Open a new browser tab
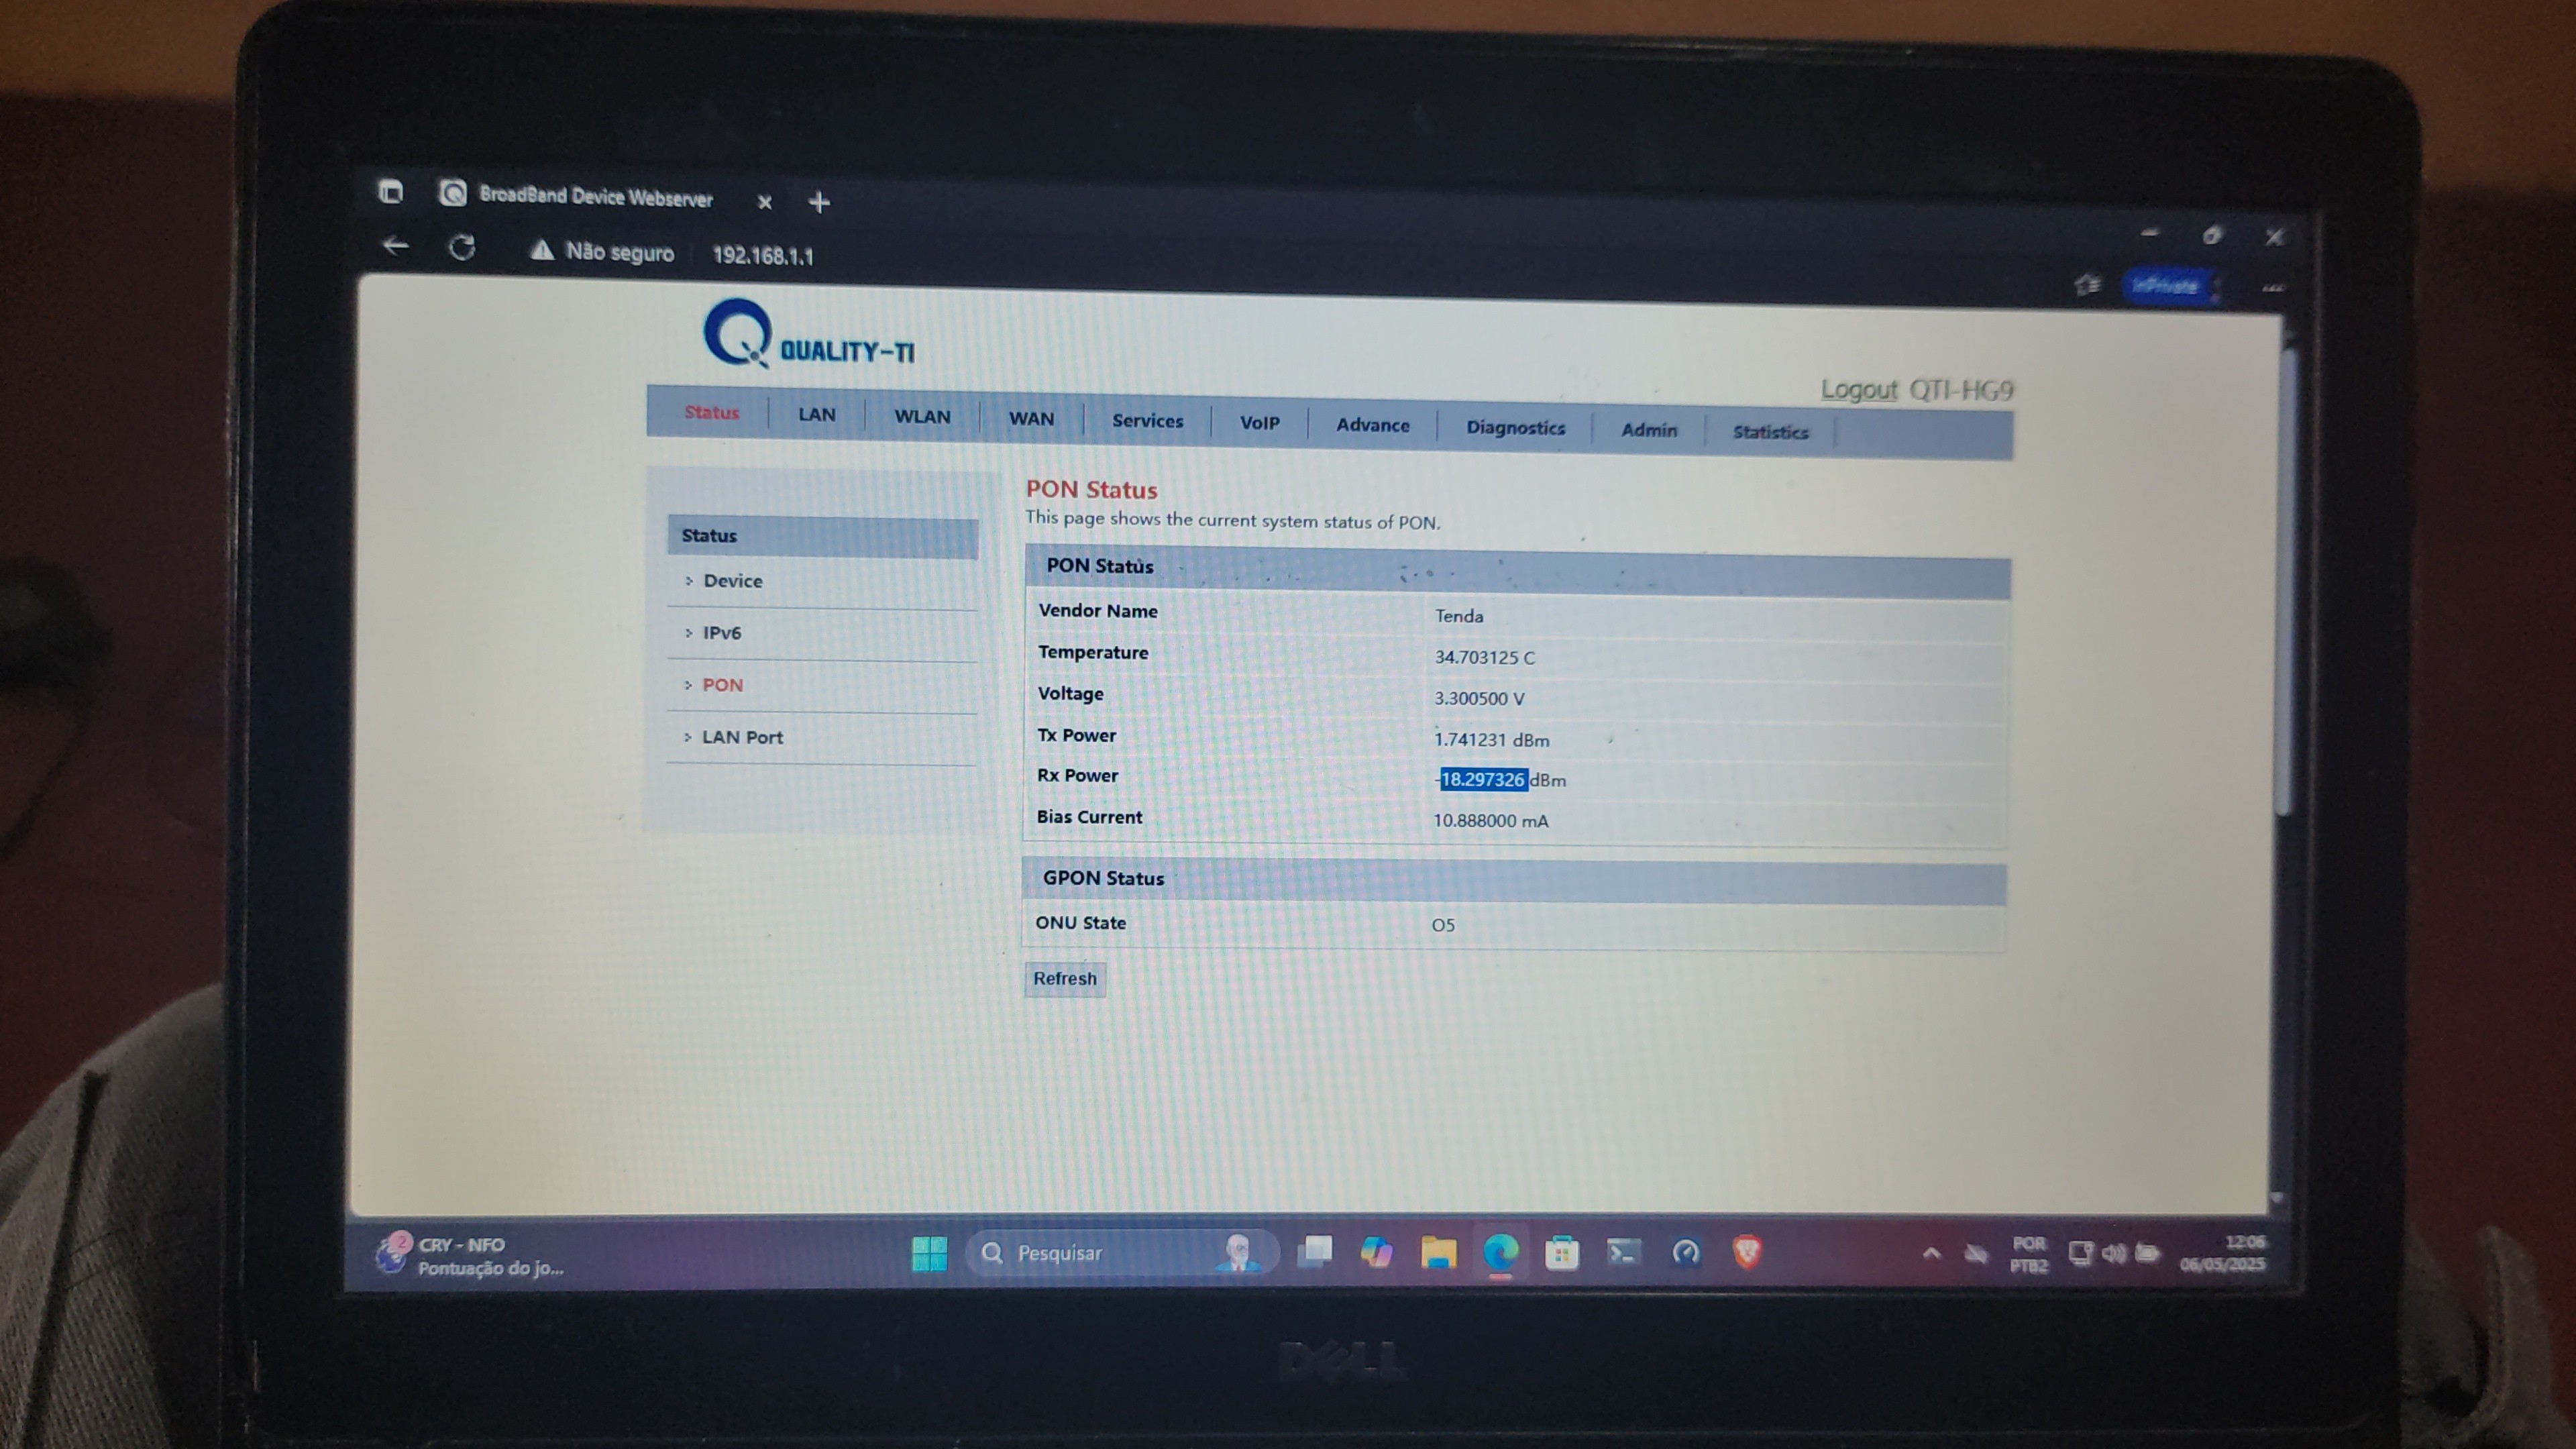This screenshot has width=2576, height=1449. pos(819,202)
